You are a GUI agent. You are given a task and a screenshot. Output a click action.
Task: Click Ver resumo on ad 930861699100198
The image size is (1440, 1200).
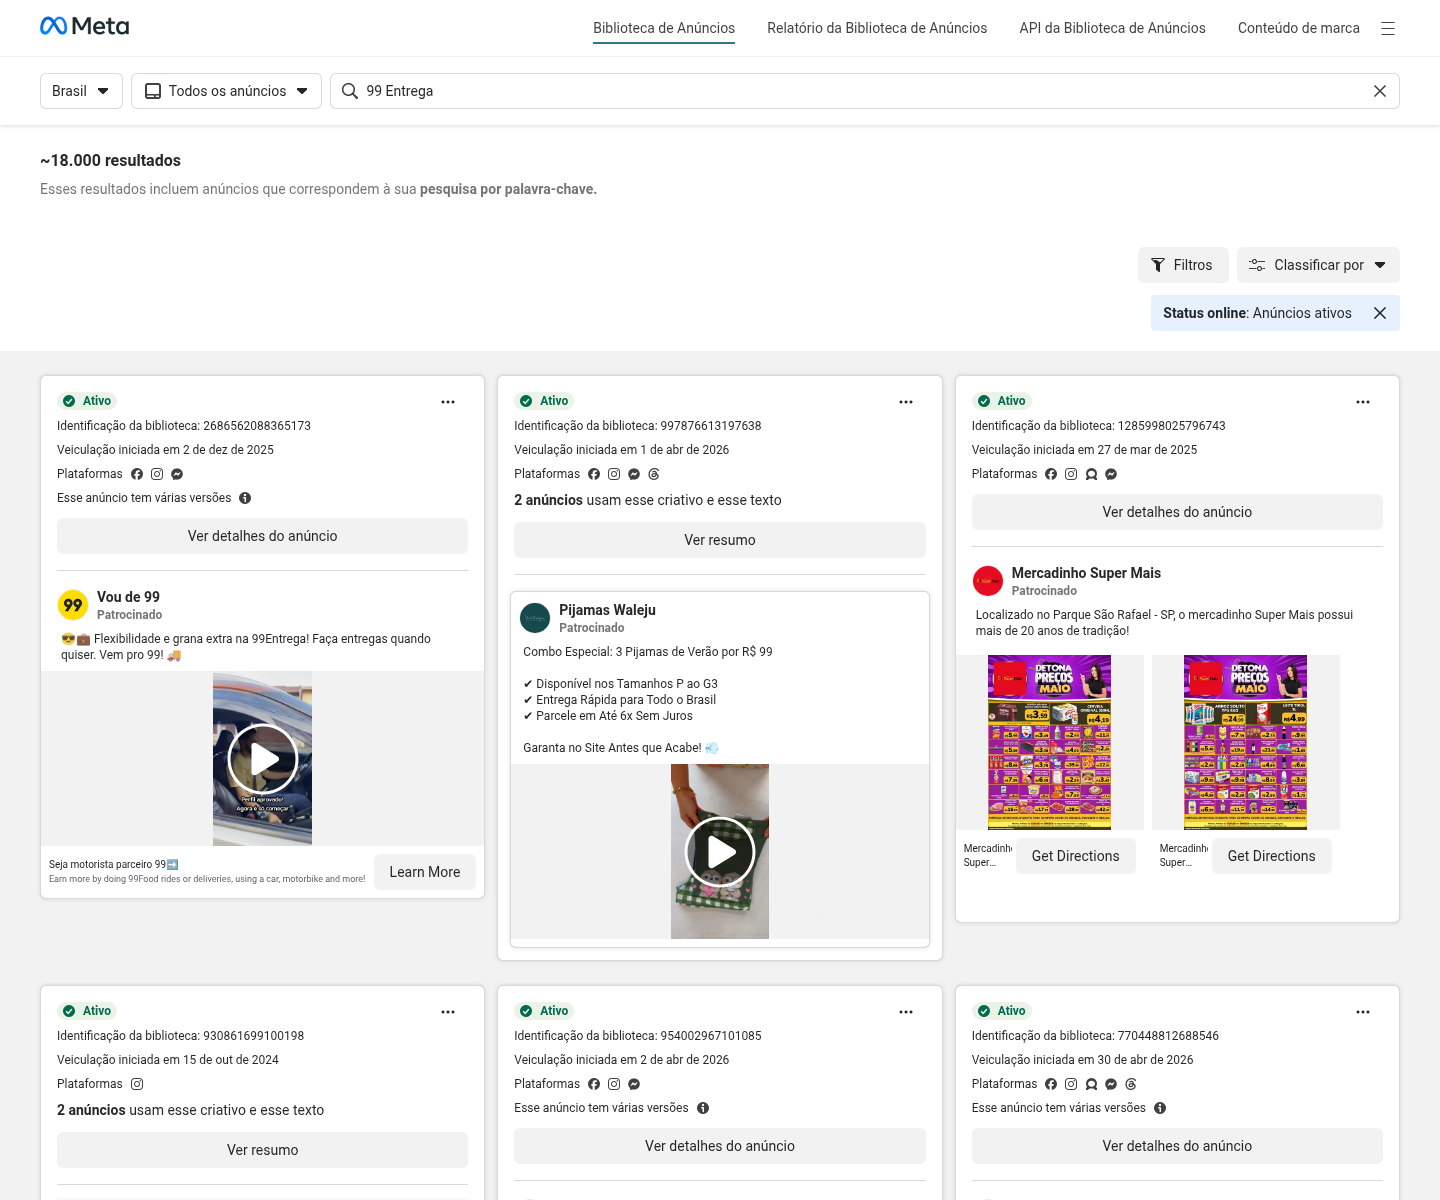[x=262, y=1150]
